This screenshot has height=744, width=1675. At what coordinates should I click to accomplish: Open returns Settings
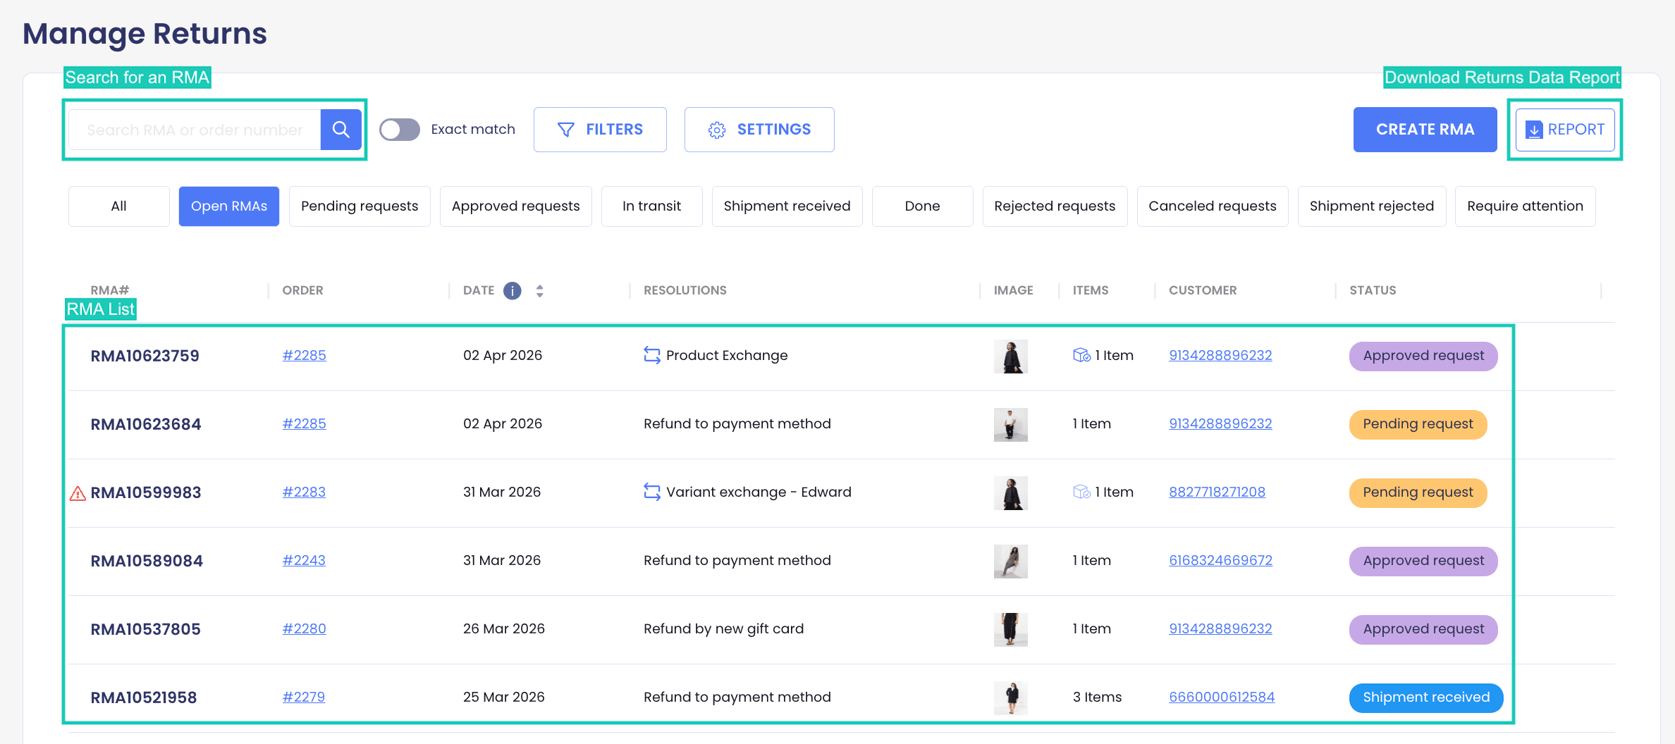click(759, 129)
